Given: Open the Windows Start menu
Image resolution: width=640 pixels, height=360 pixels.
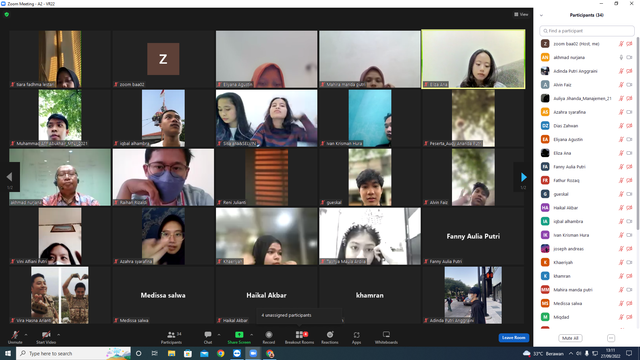Looking at the screenshot, I should 8,353.
